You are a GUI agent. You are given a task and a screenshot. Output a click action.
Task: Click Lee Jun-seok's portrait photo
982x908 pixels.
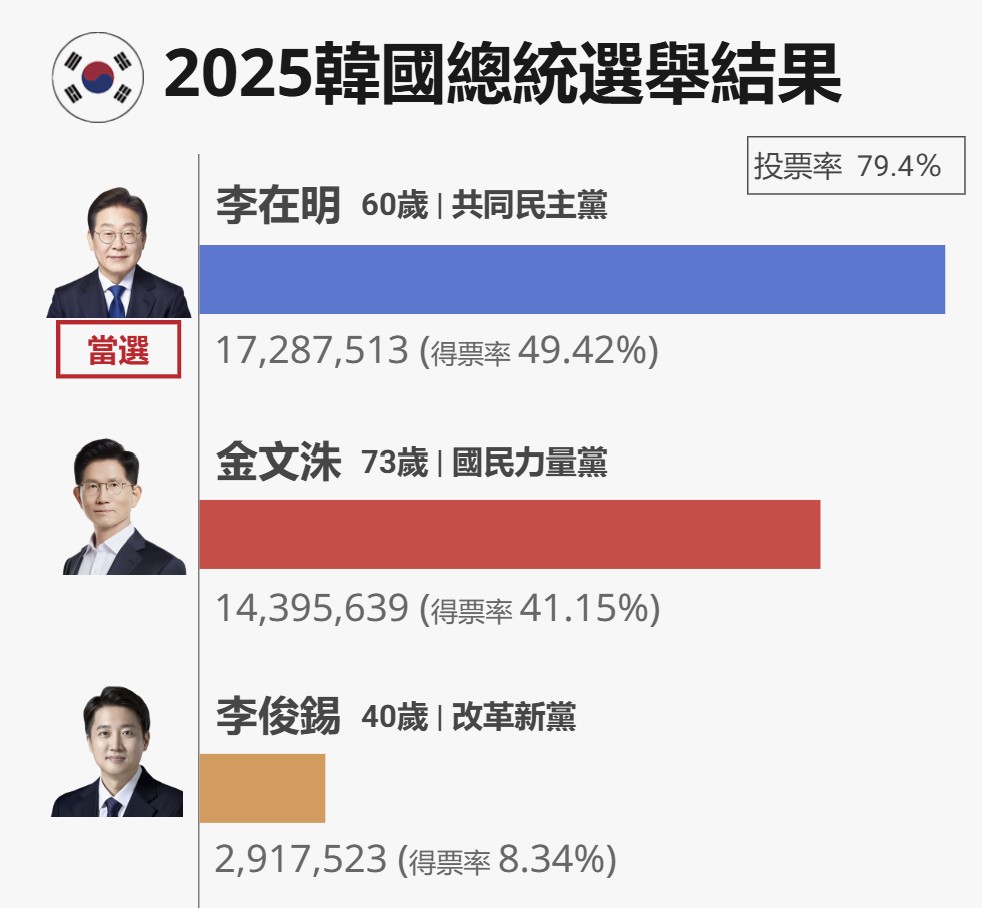click(x=117, y=751)
